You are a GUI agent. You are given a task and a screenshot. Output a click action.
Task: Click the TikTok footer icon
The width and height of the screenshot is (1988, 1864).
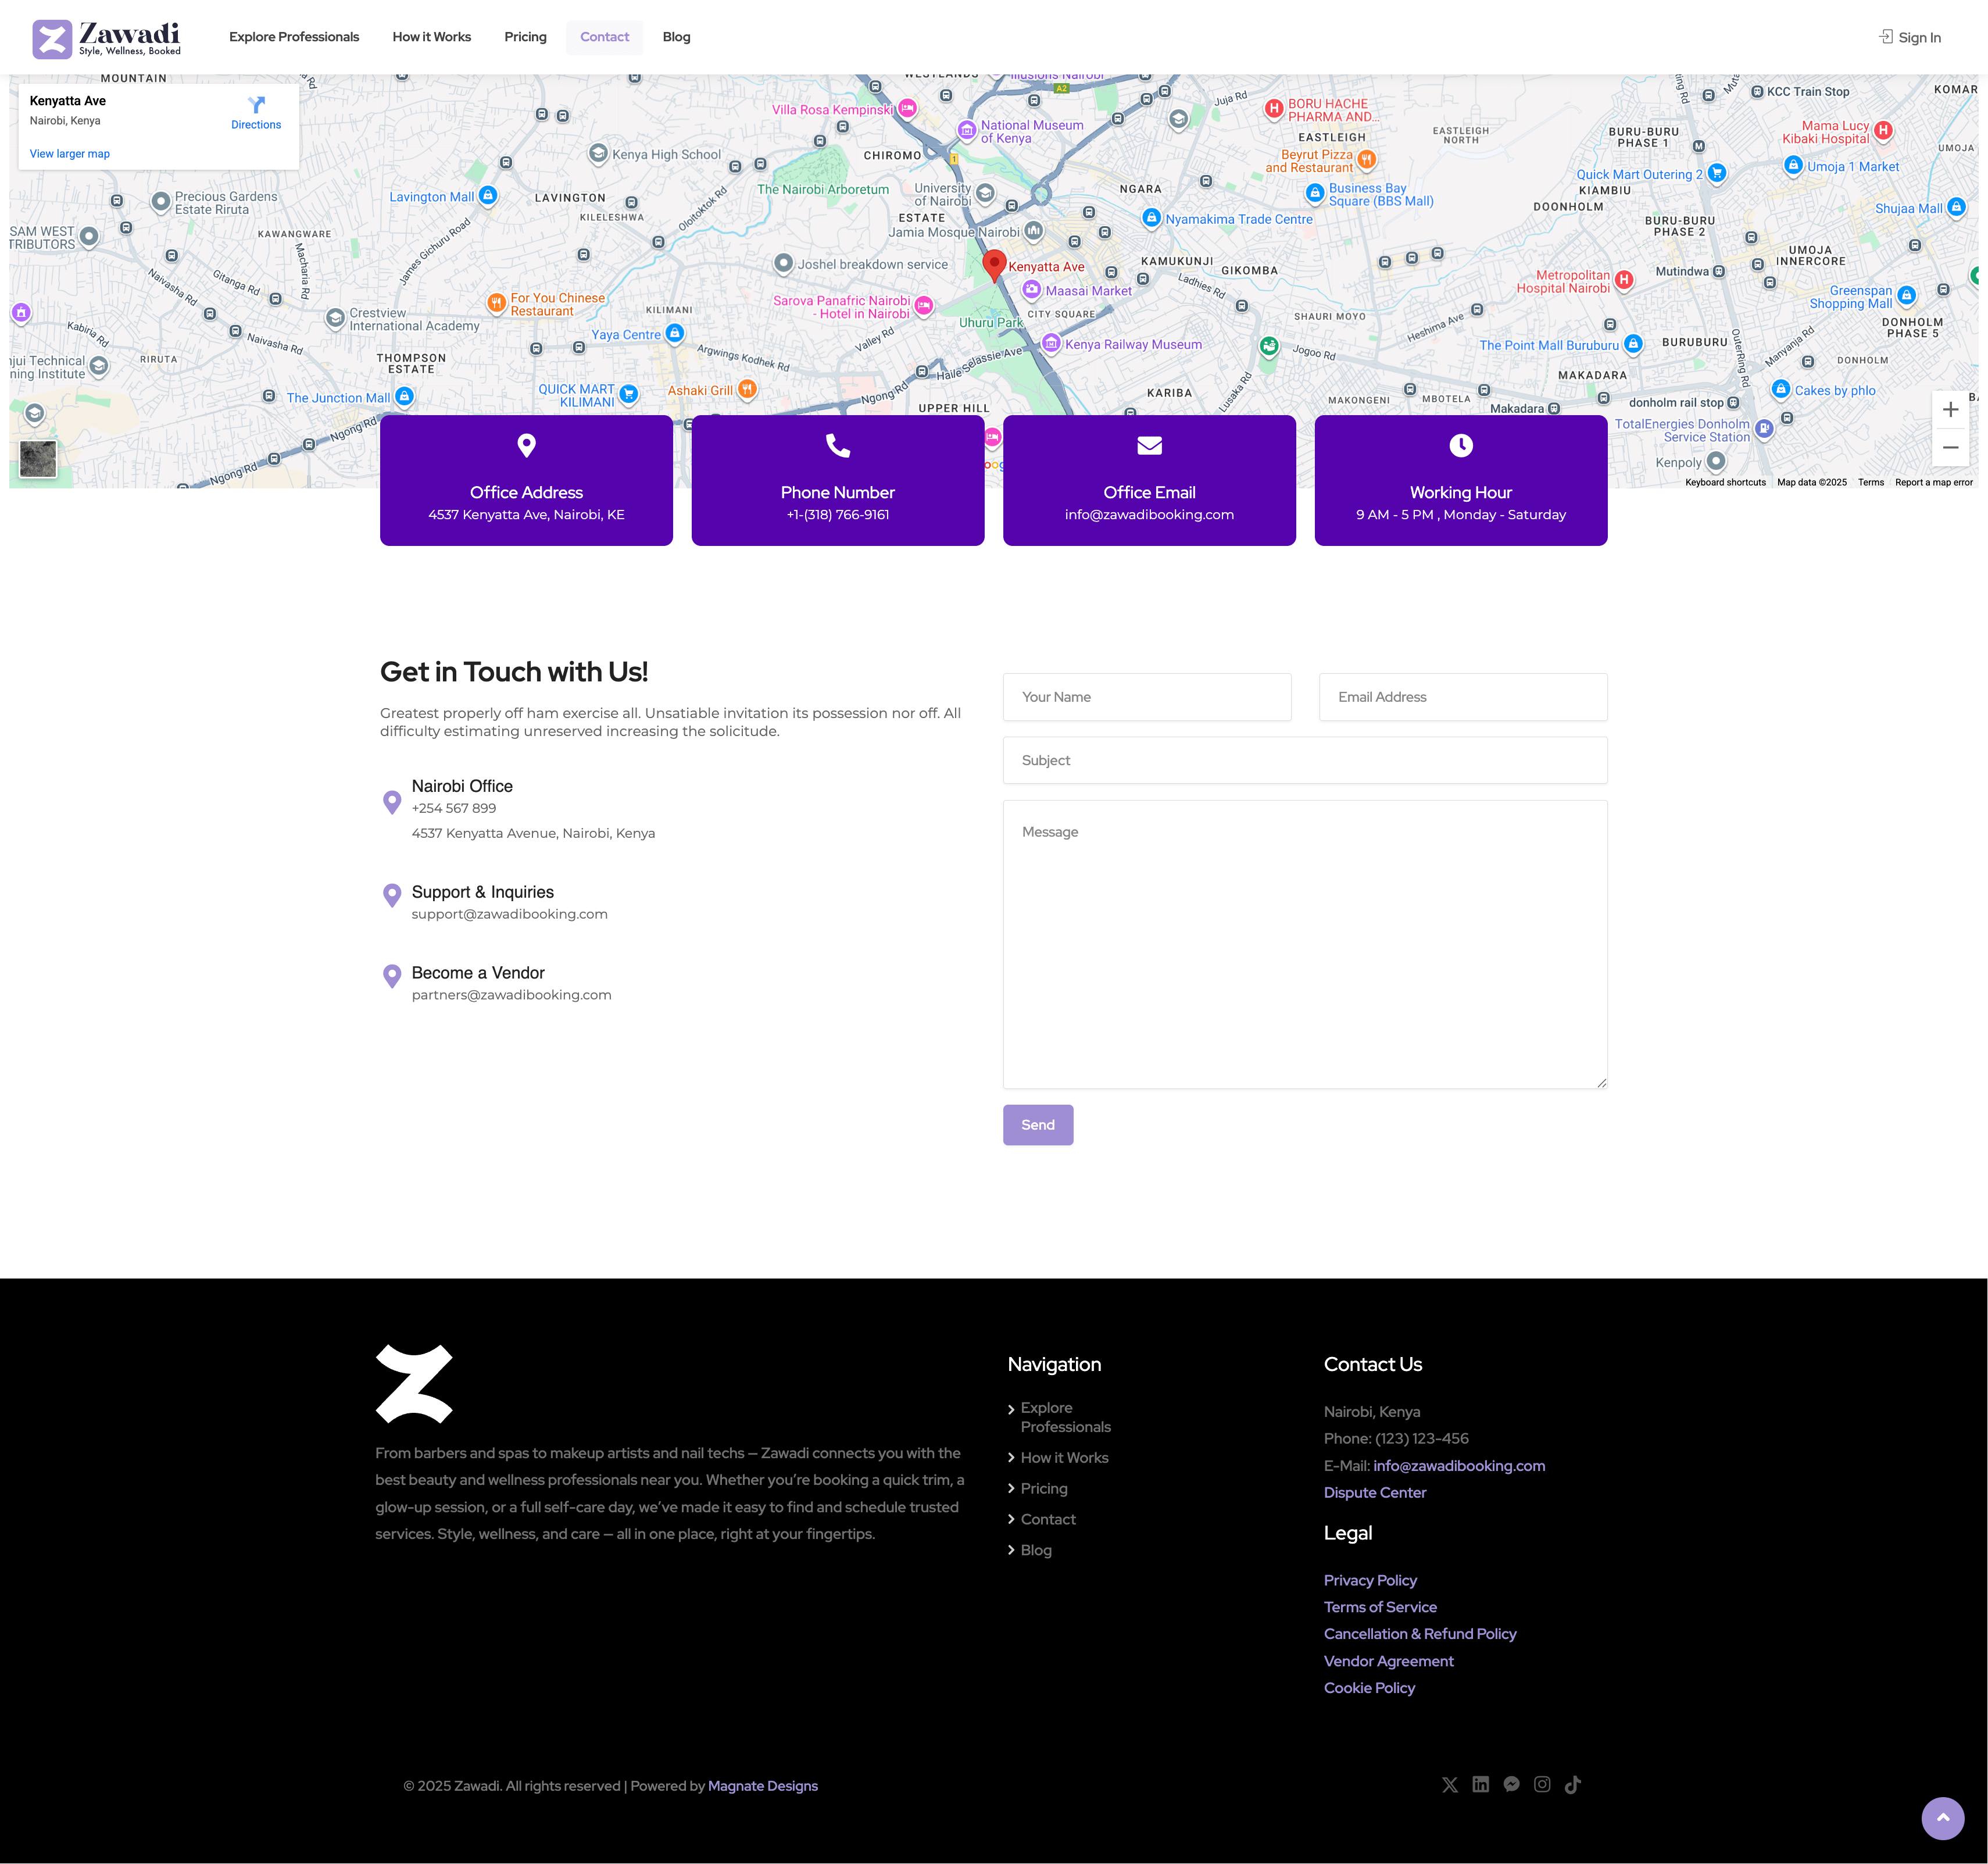pyautogui.click(x=1573, y=1785)
